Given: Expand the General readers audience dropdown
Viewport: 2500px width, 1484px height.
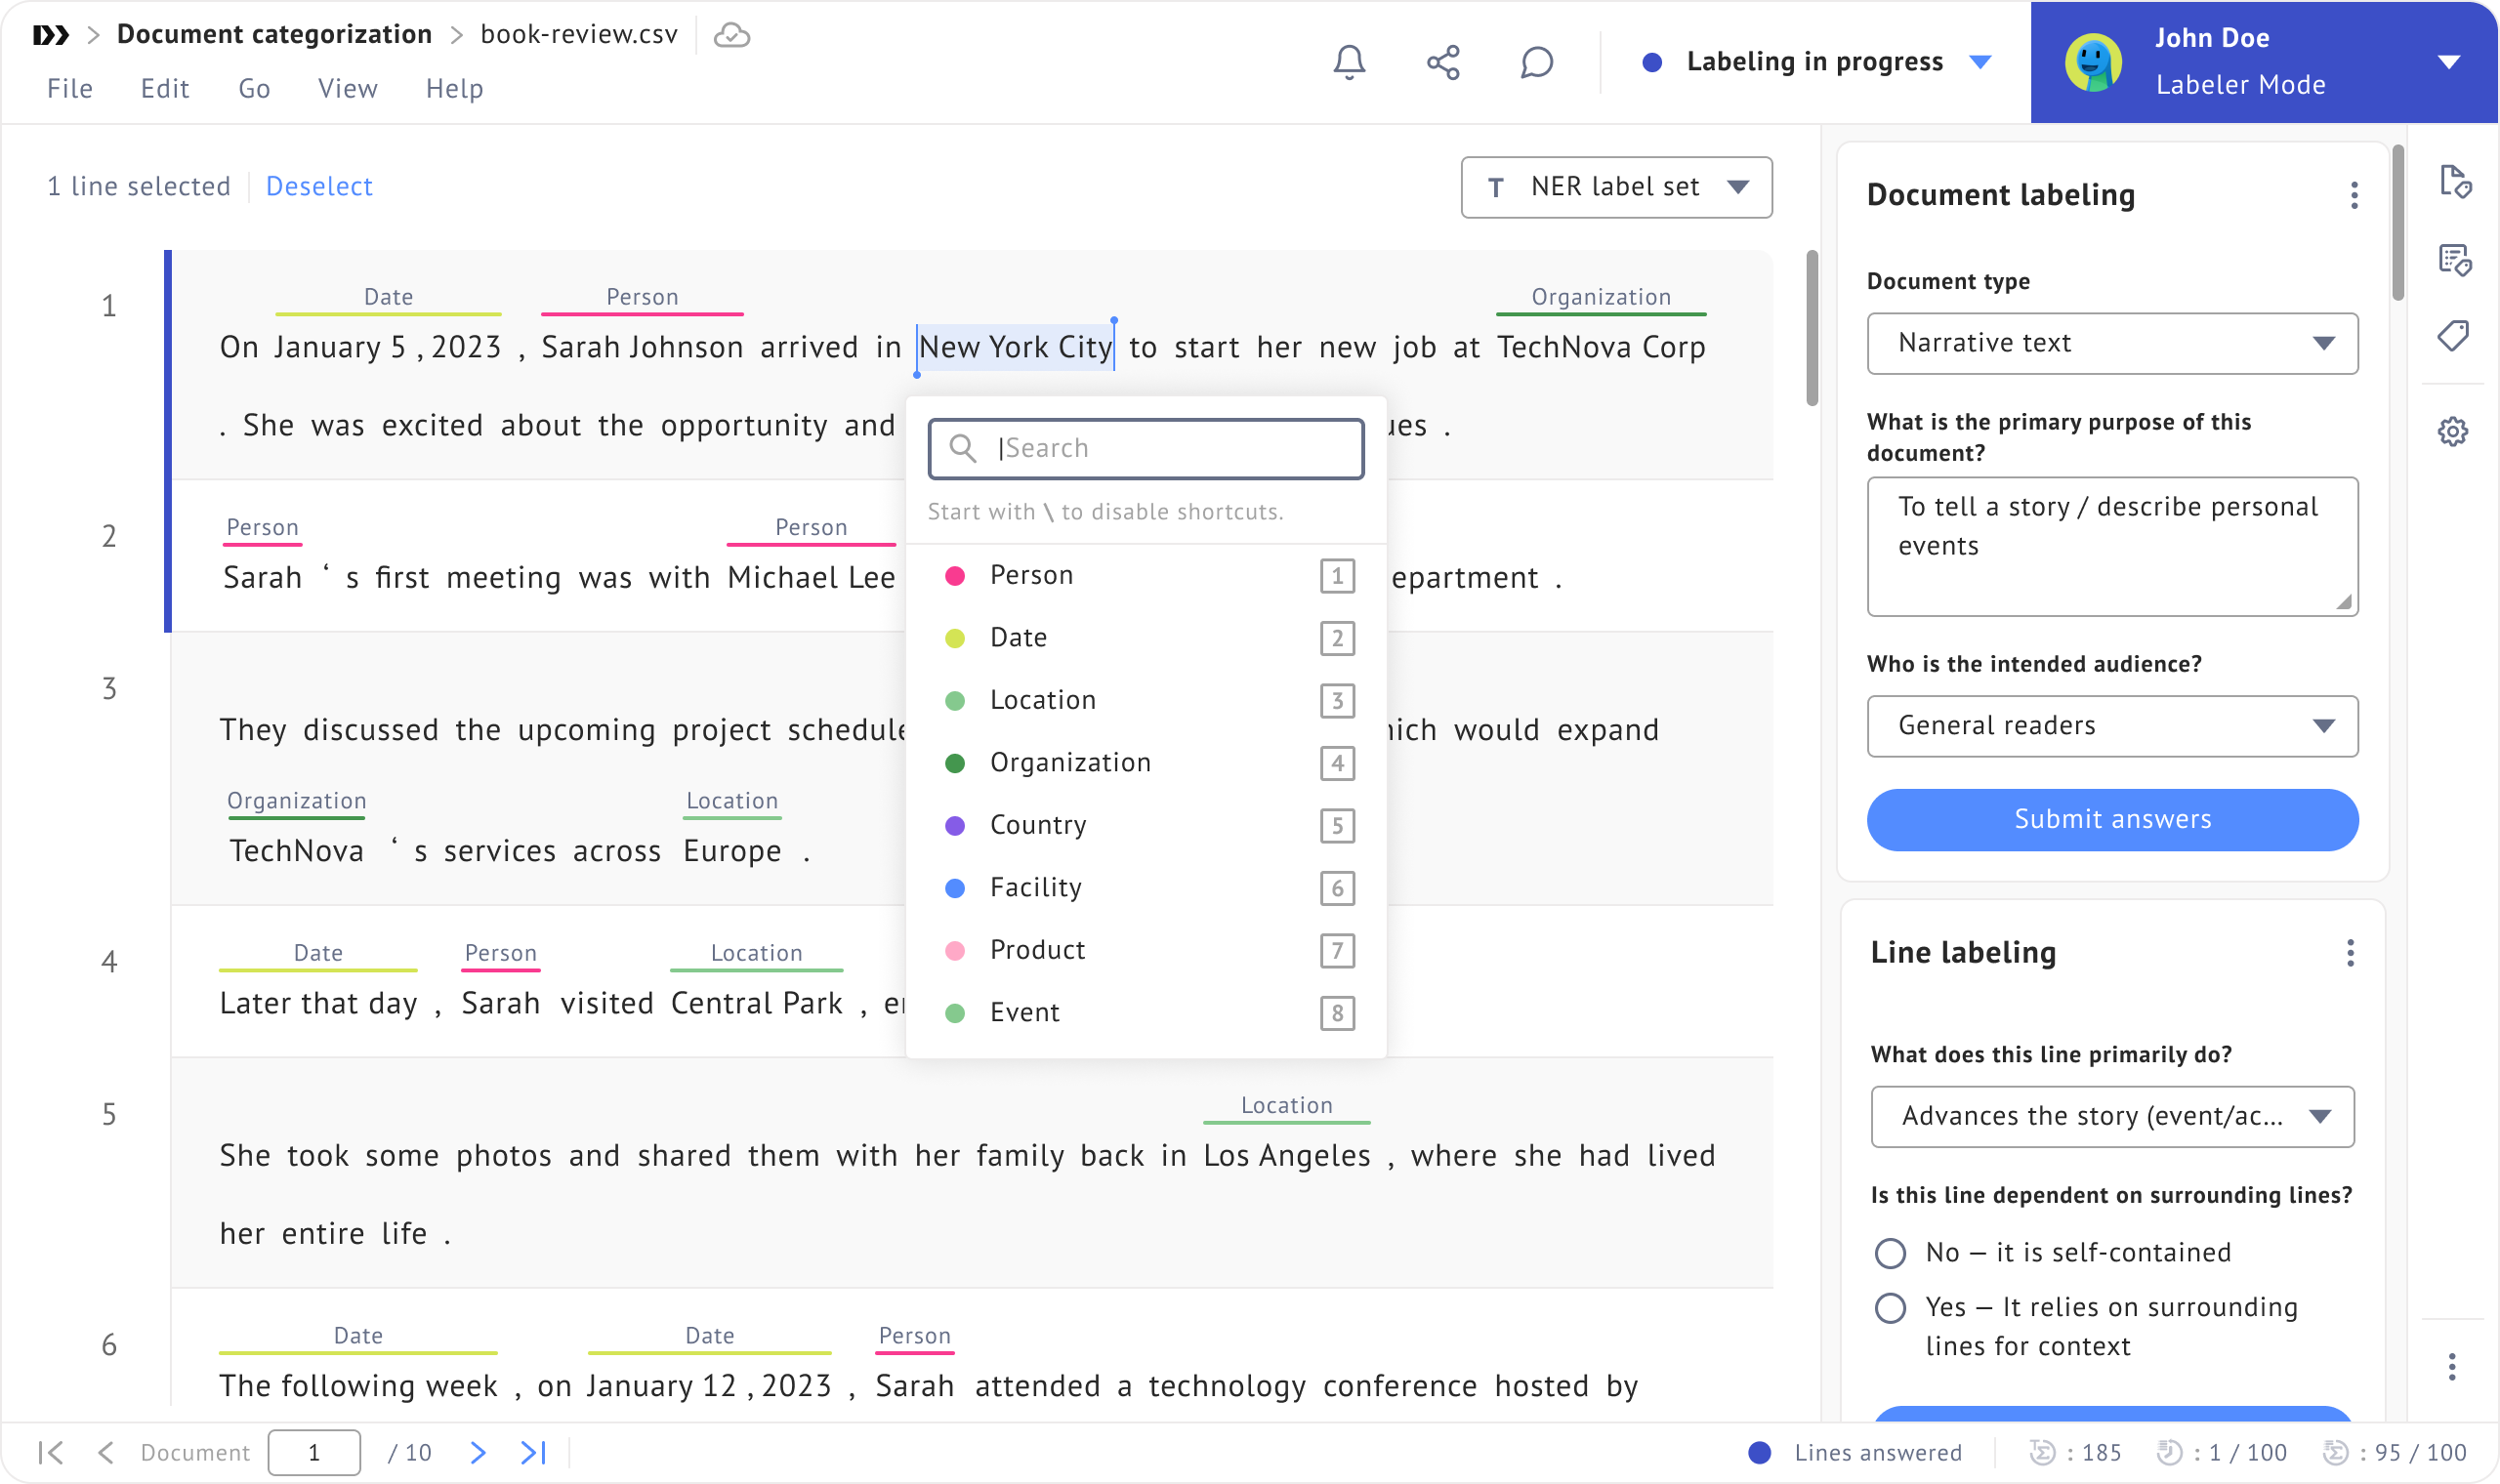Looking at the screenshot, I should click(2112, 726).
